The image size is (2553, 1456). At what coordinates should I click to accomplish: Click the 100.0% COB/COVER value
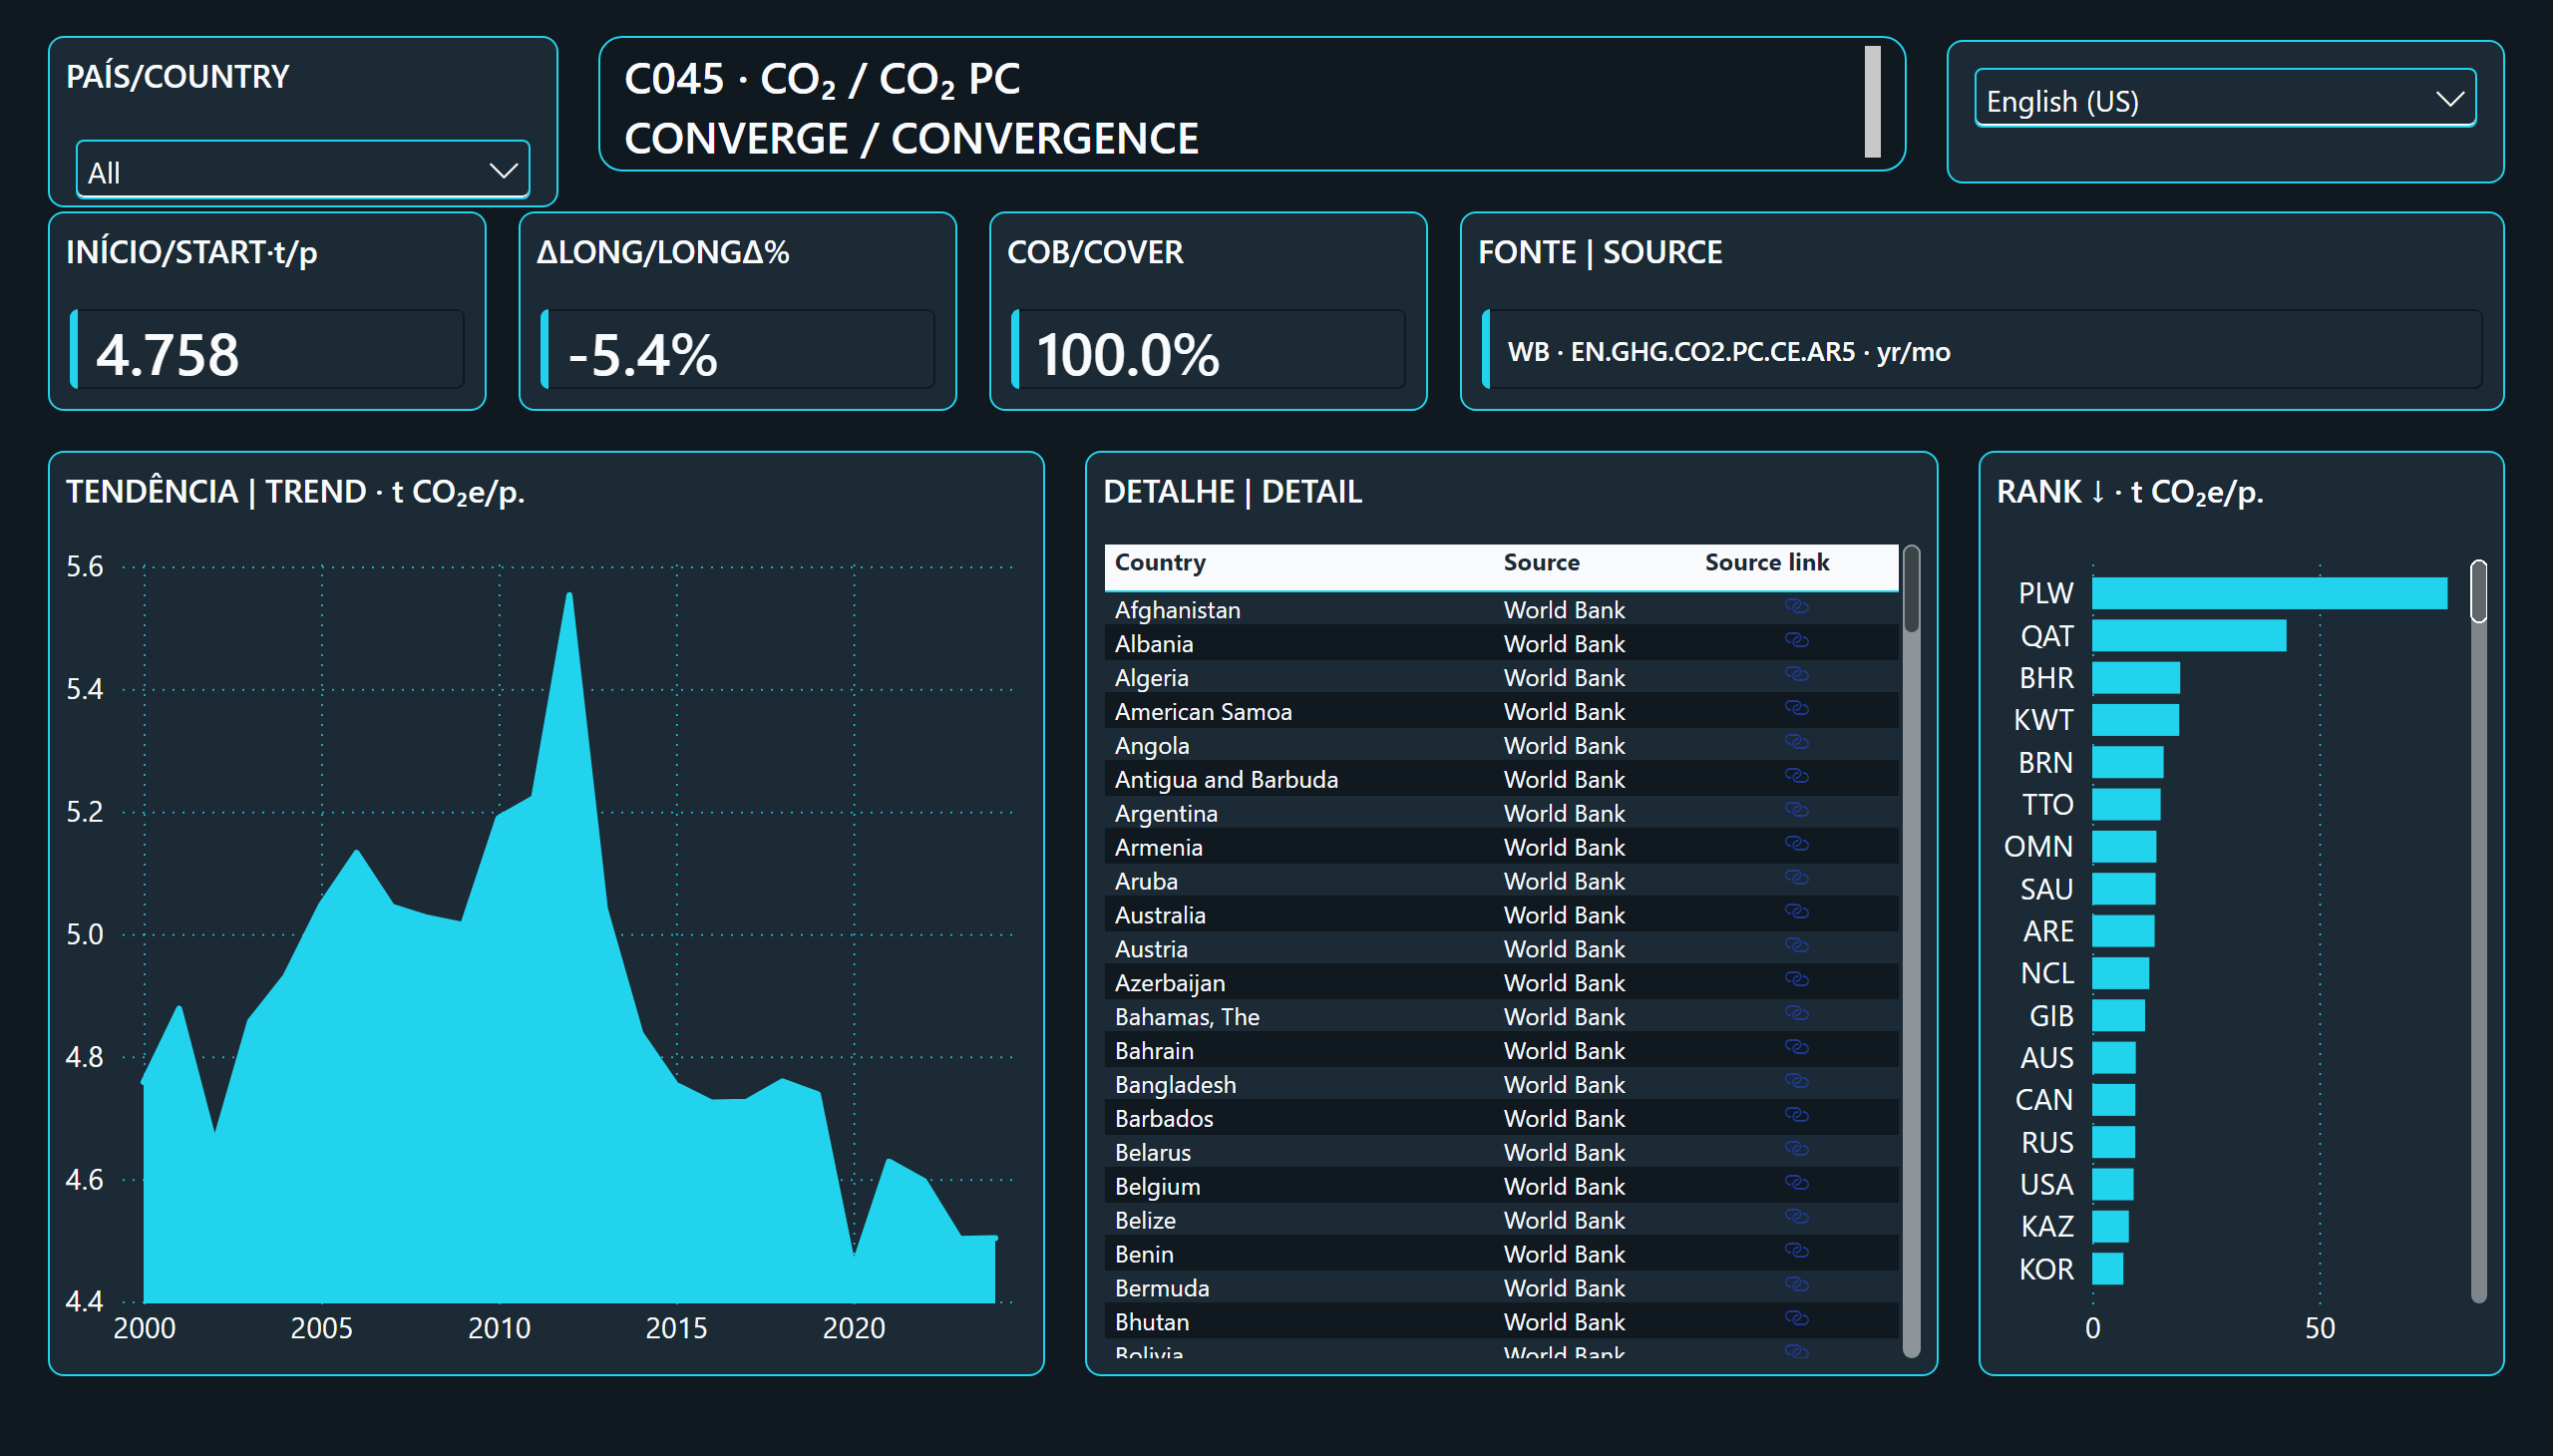1127,354
